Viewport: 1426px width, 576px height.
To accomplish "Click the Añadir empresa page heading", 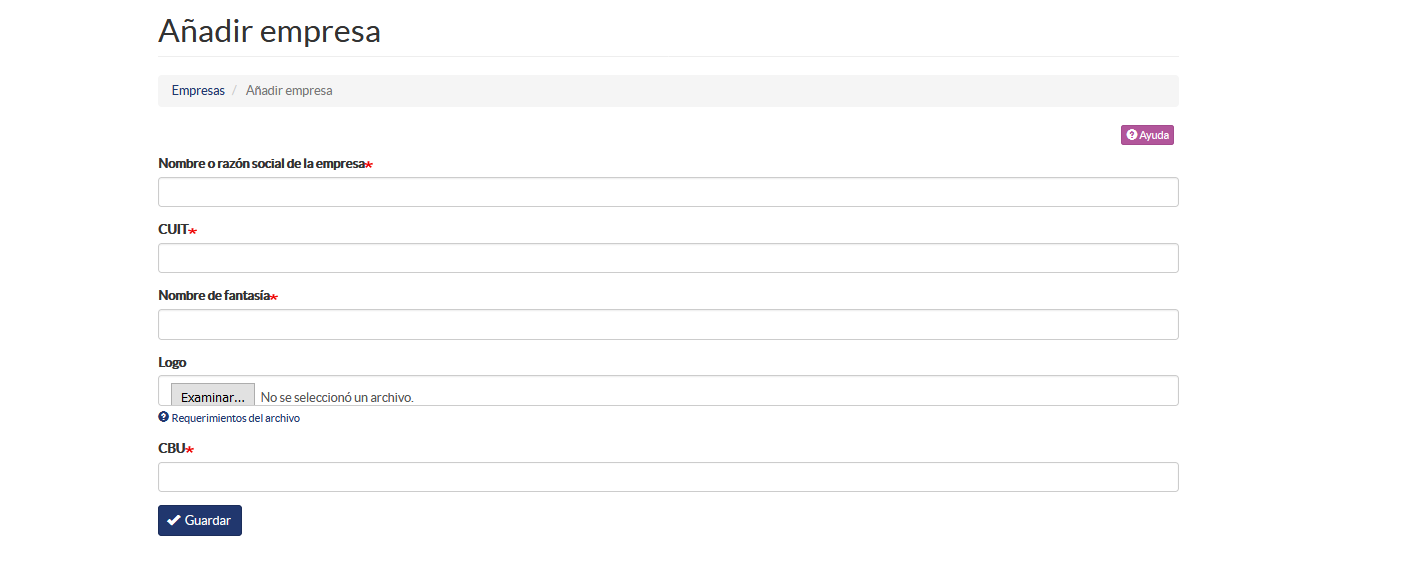I will pyautogui.click(x=269, y=30).
